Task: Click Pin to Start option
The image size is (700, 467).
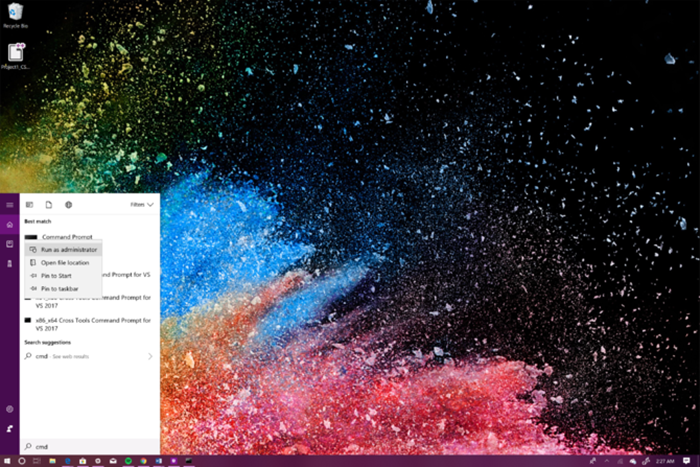Action: 56,275
